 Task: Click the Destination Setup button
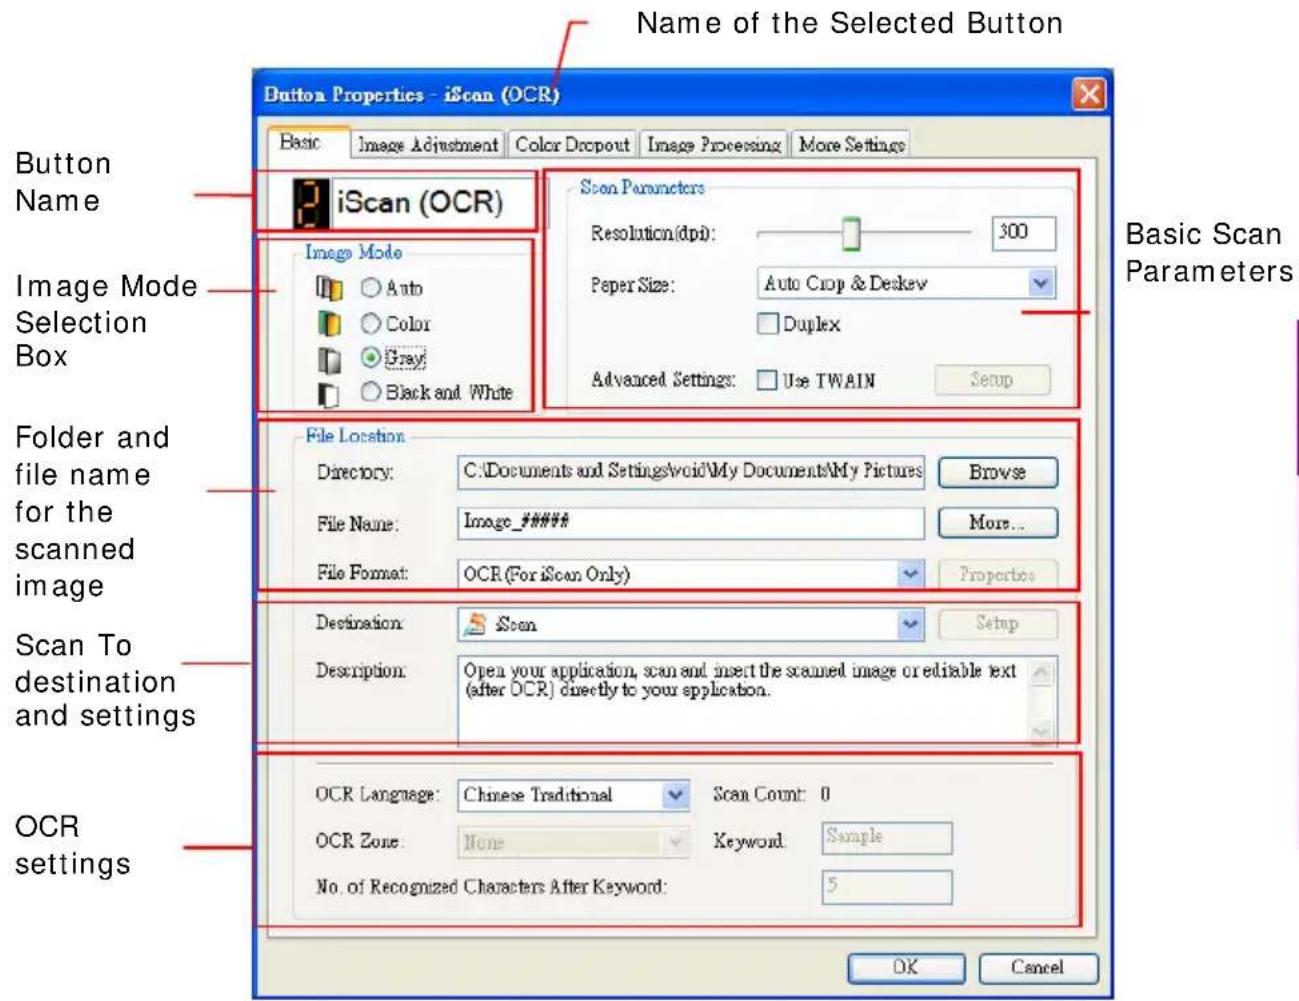997,623
